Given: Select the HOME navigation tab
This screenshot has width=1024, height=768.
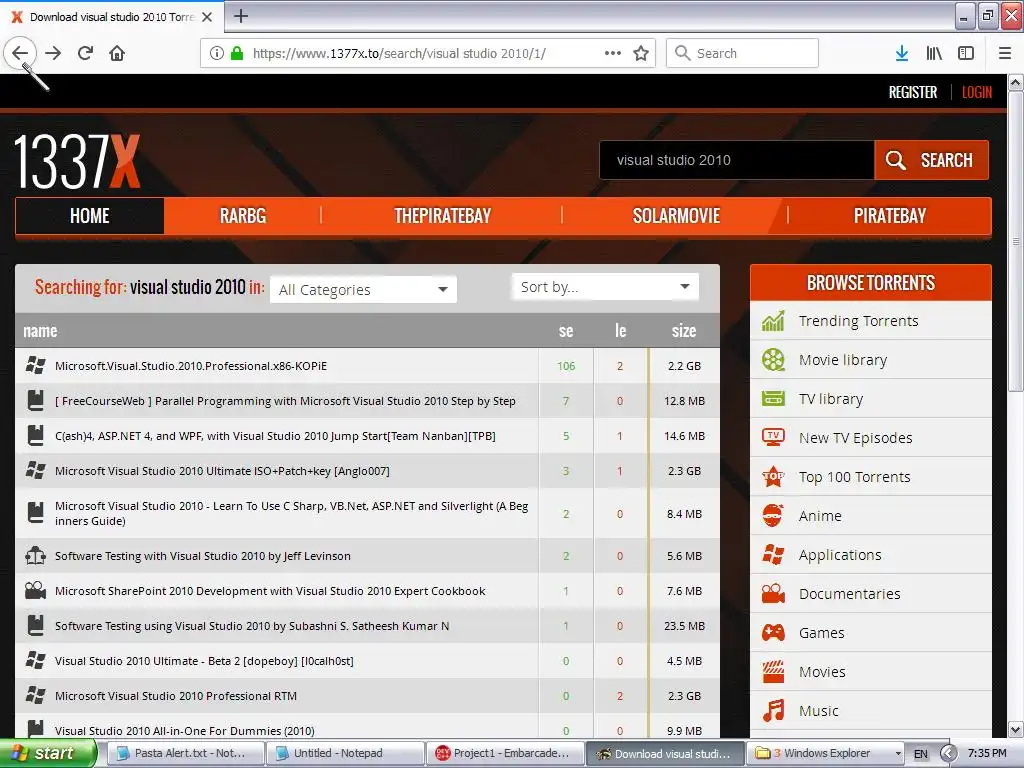Looking at the screenshot, I should 89,216.
